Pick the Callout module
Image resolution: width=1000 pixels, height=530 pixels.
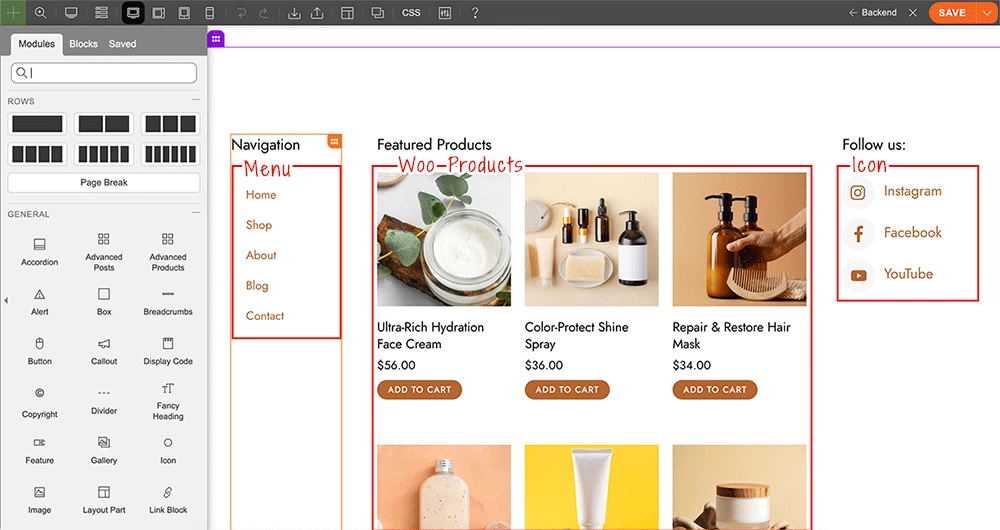pos(104,350)
